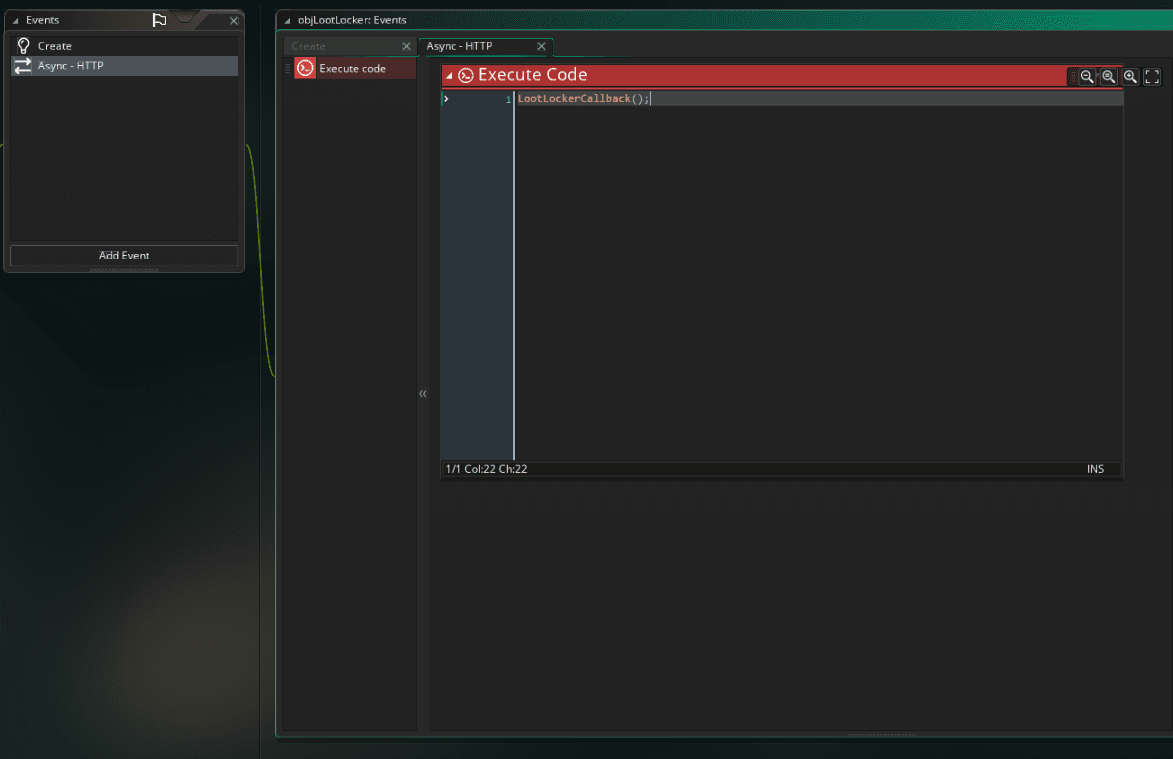
Task: Zoom in the code editor
Action: coord(1130,77)
